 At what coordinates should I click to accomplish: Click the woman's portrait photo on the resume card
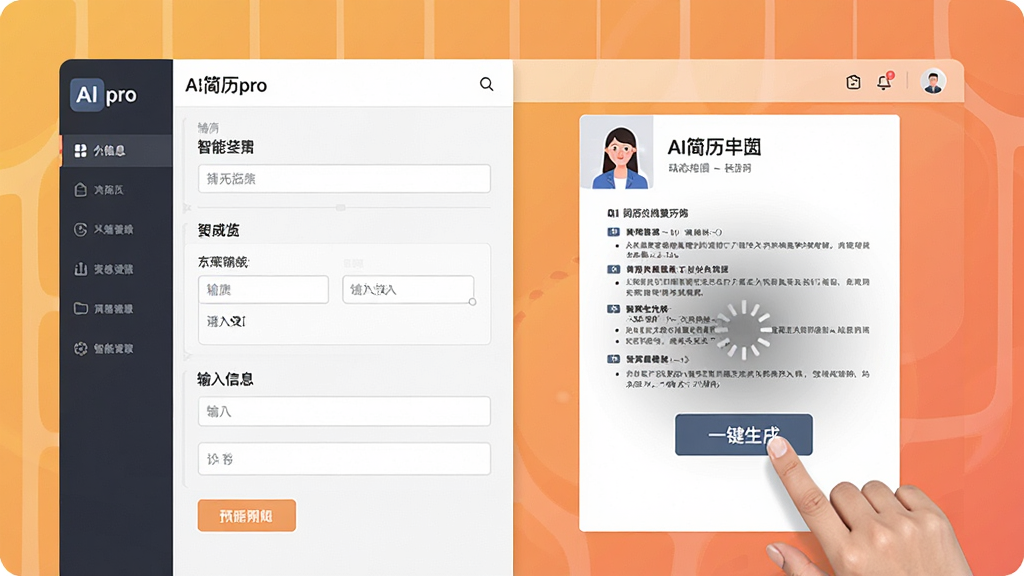coord(616,153)
